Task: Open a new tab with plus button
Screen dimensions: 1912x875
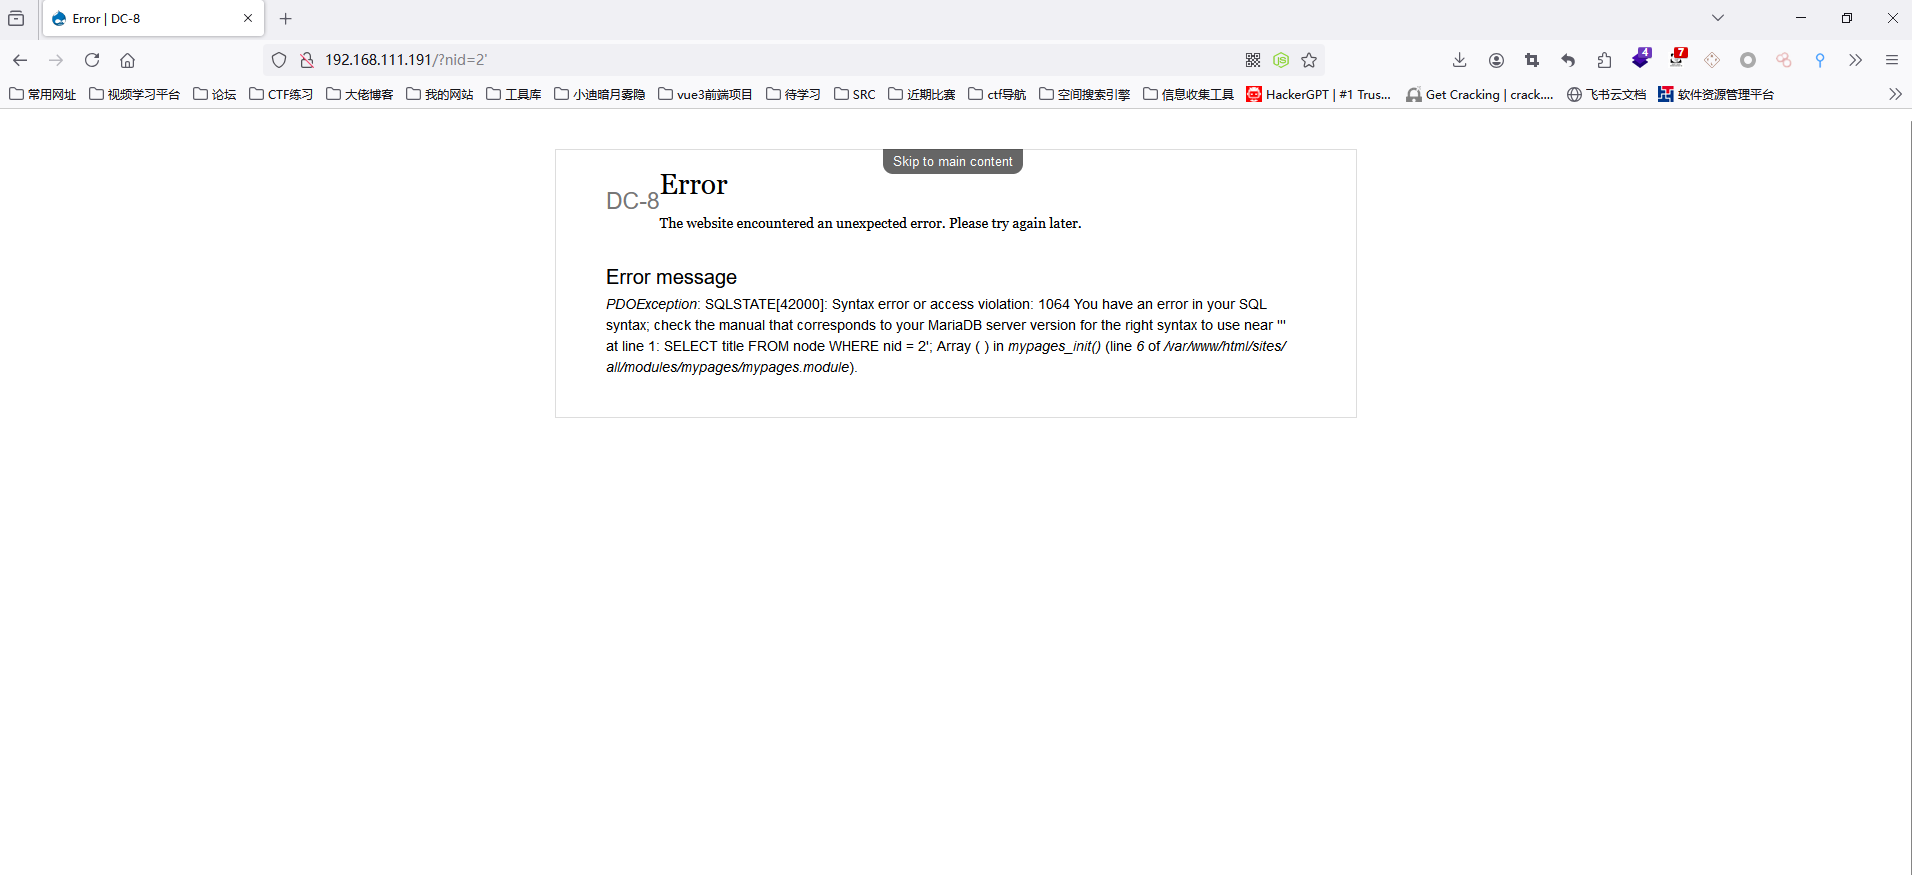Action: tap(286, 19)
